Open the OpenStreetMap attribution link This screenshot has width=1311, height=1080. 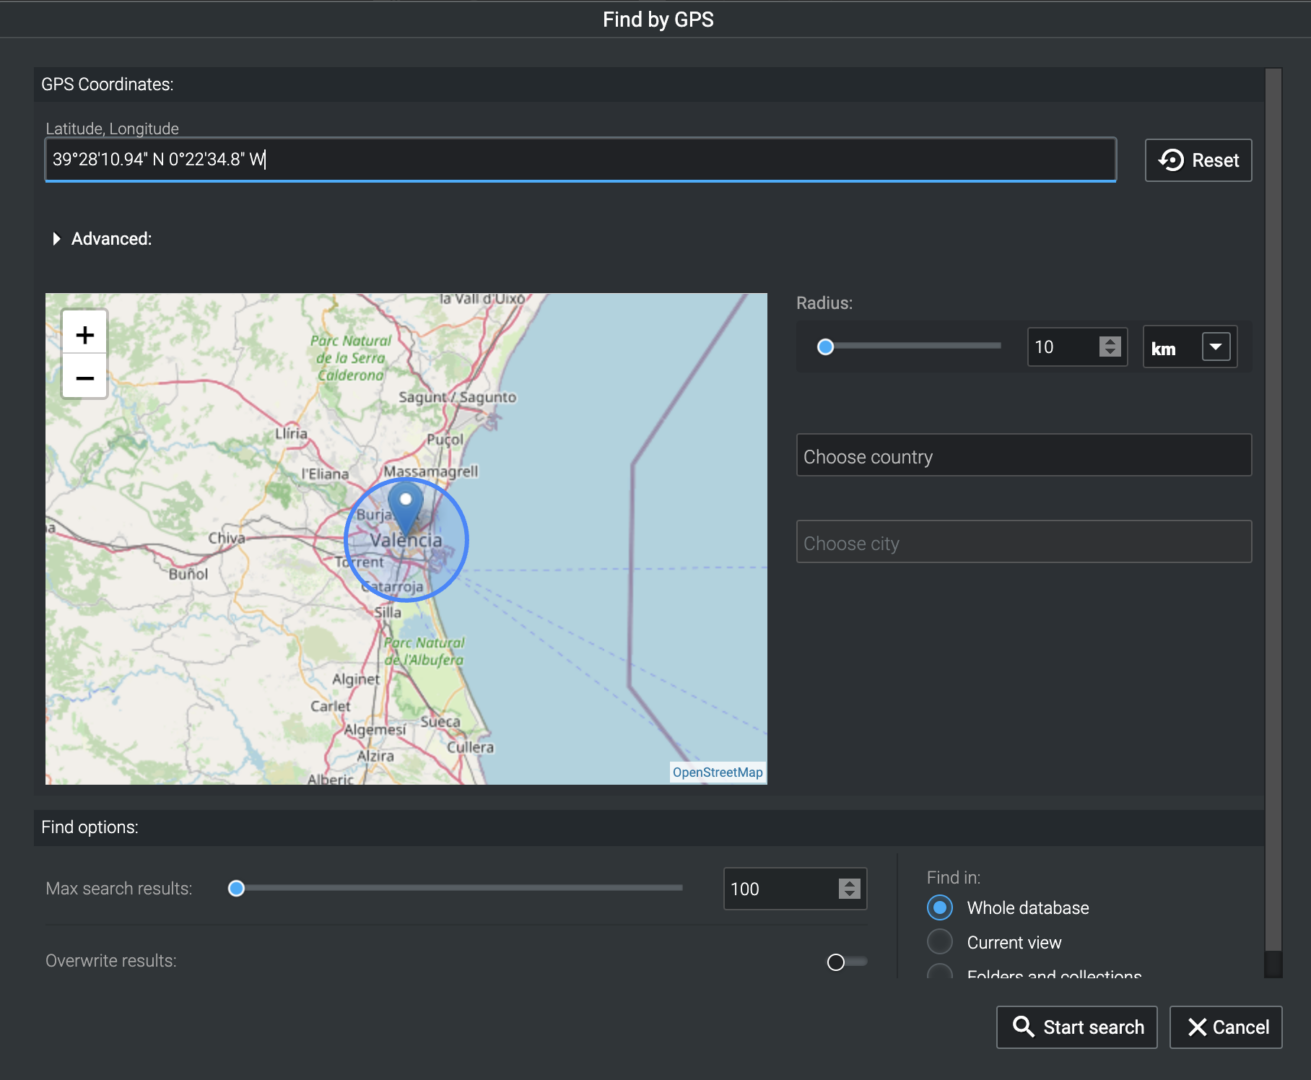click(x=717, y=771)
